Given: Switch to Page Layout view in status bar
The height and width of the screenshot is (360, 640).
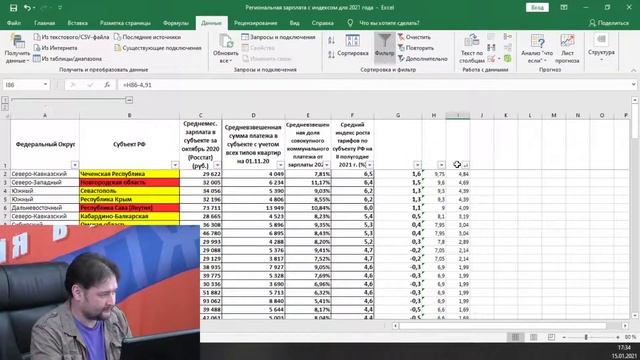Looking at the screenshot, I should [x=533, y=337].
